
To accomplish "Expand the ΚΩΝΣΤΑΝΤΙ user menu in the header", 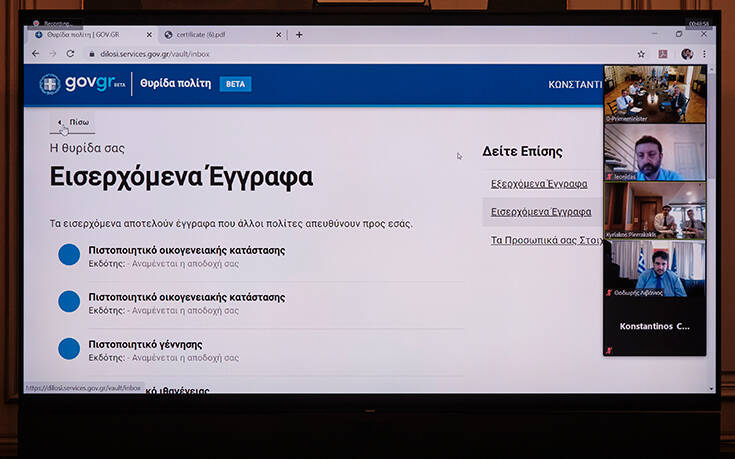I will click(575, 84).
